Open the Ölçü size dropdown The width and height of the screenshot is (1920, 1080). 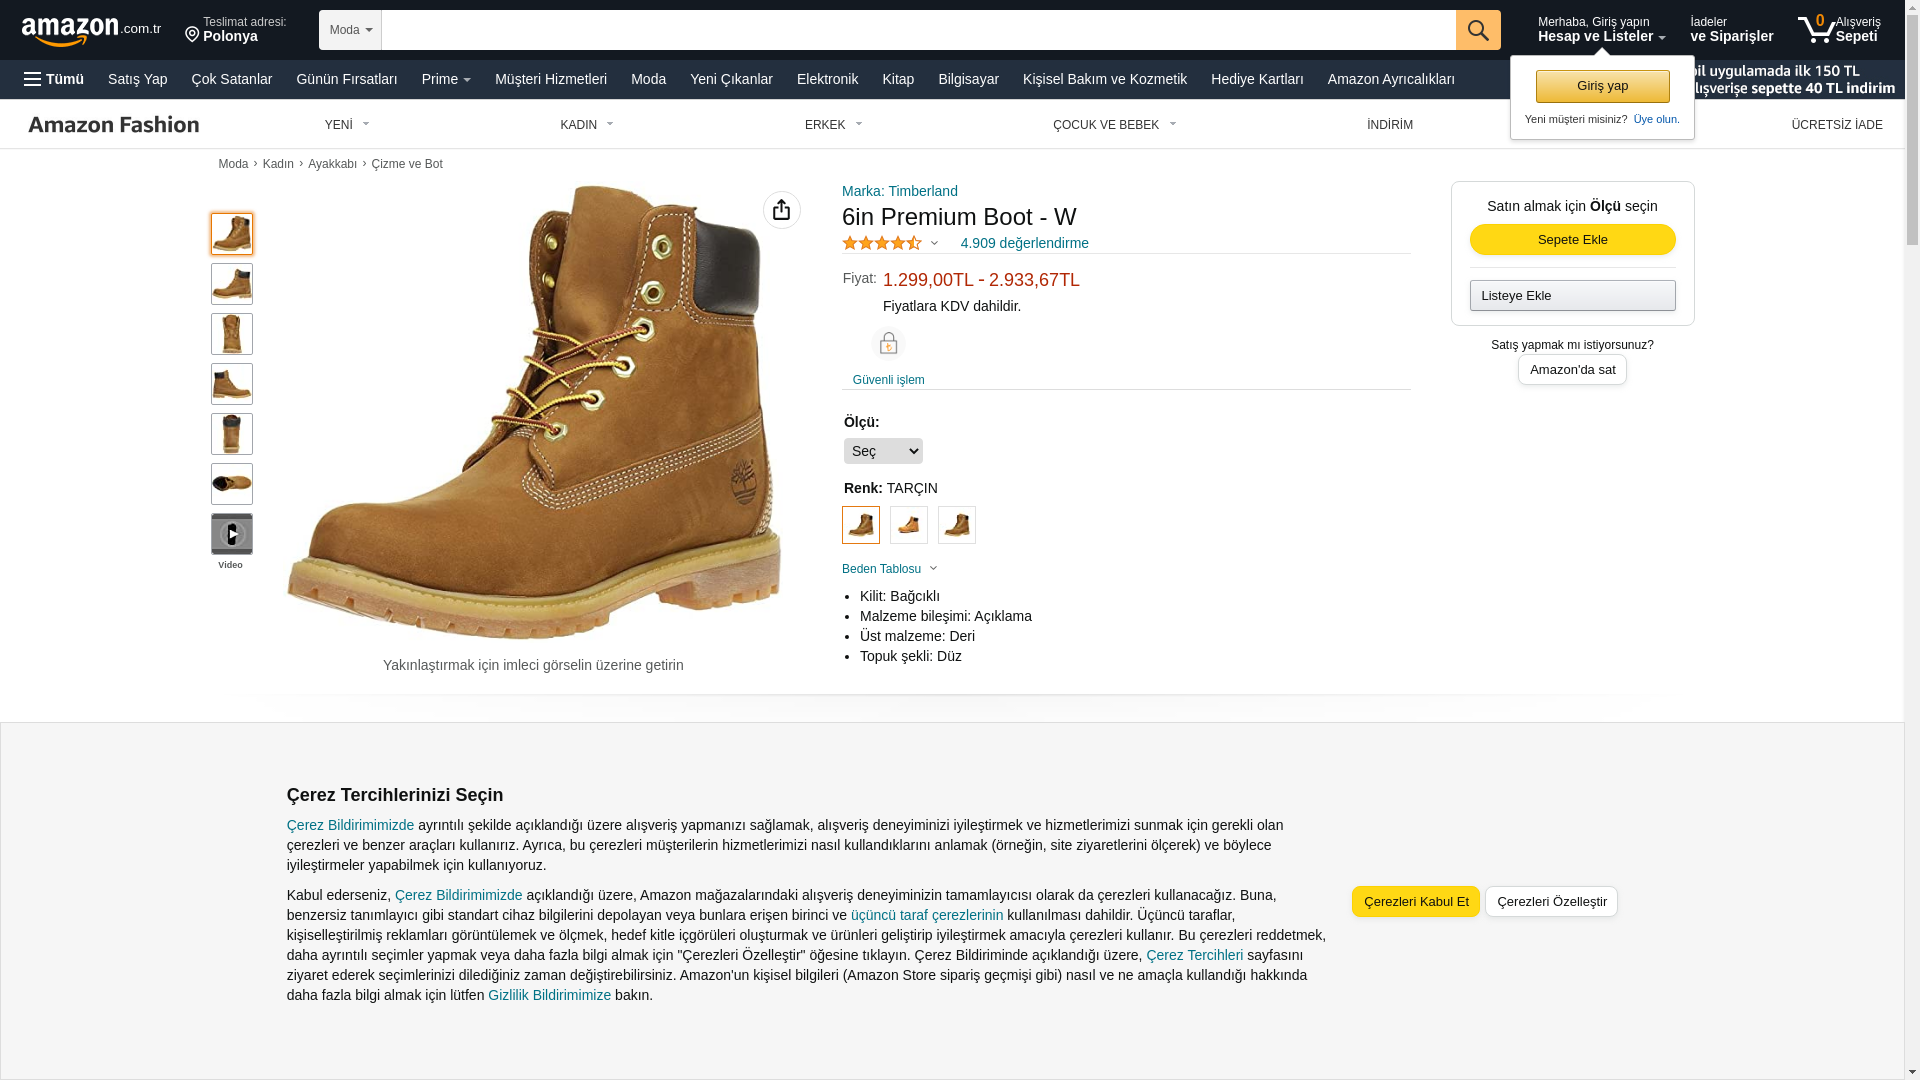click(x=883, y=451)
